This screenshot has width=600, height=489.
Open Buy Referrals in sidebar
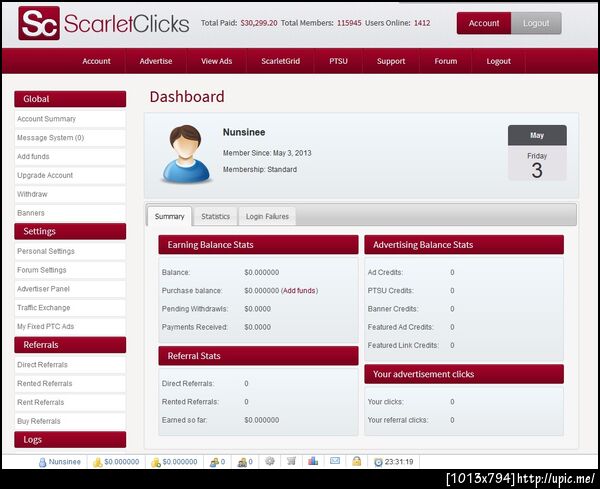pyautogui.click(x=70, y=421)
